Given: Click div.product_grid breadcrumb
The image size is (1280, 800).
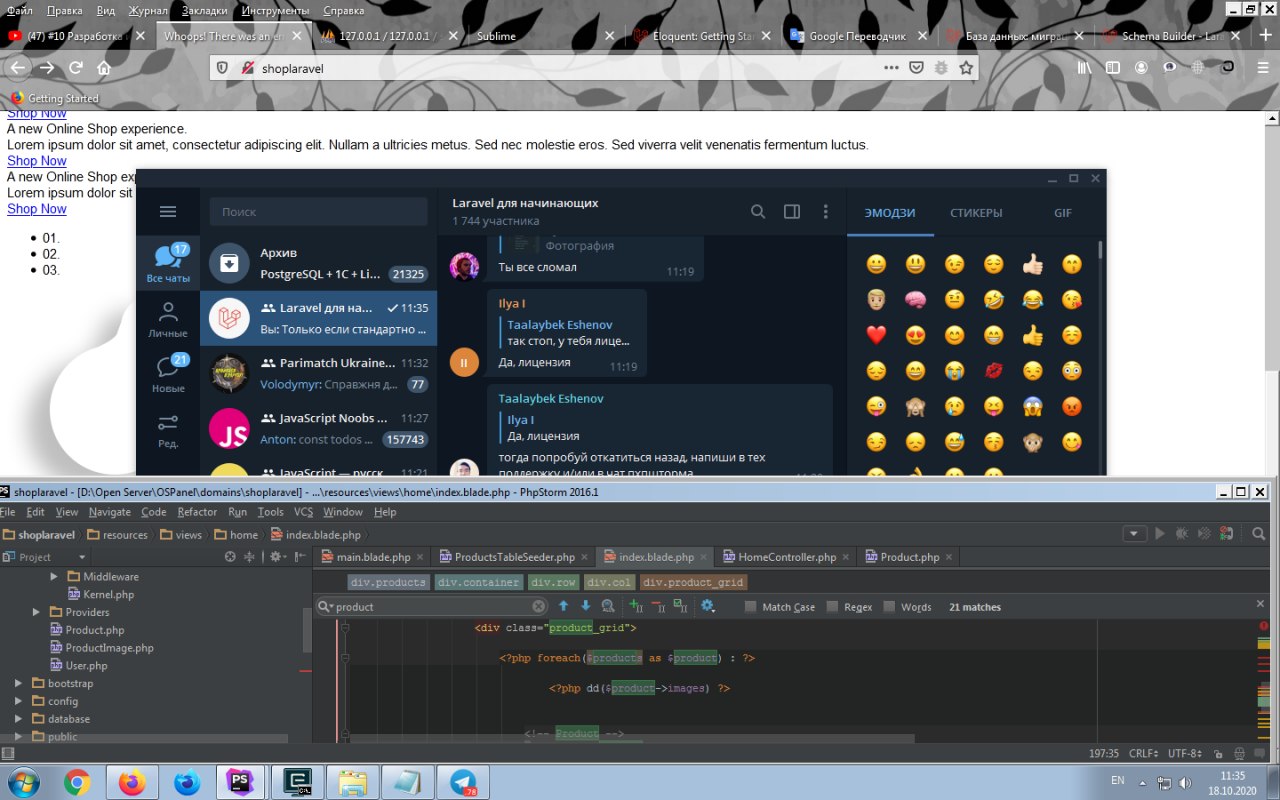Looking at the screenshot, I should (x=693, y=582).
